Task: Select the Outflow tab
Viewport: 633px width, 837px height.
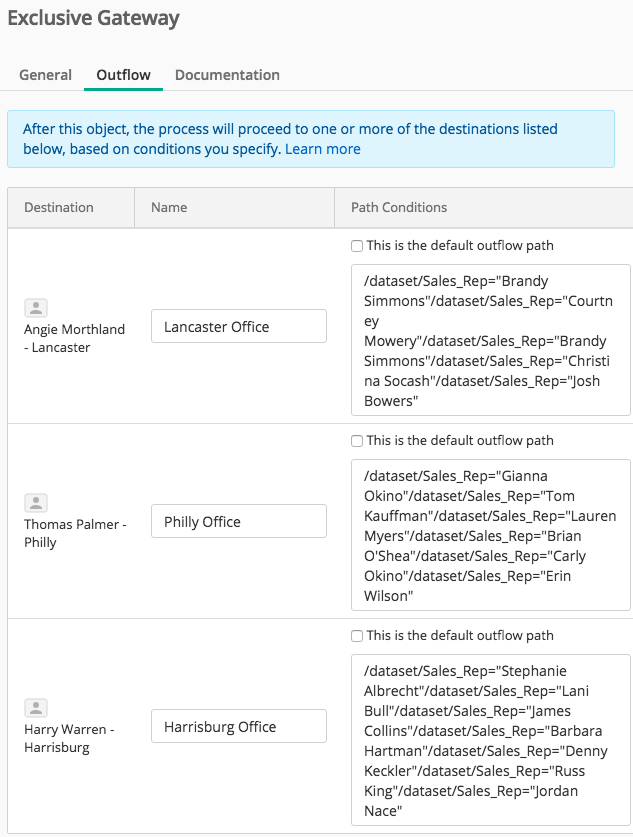Action: pos(123,75)
